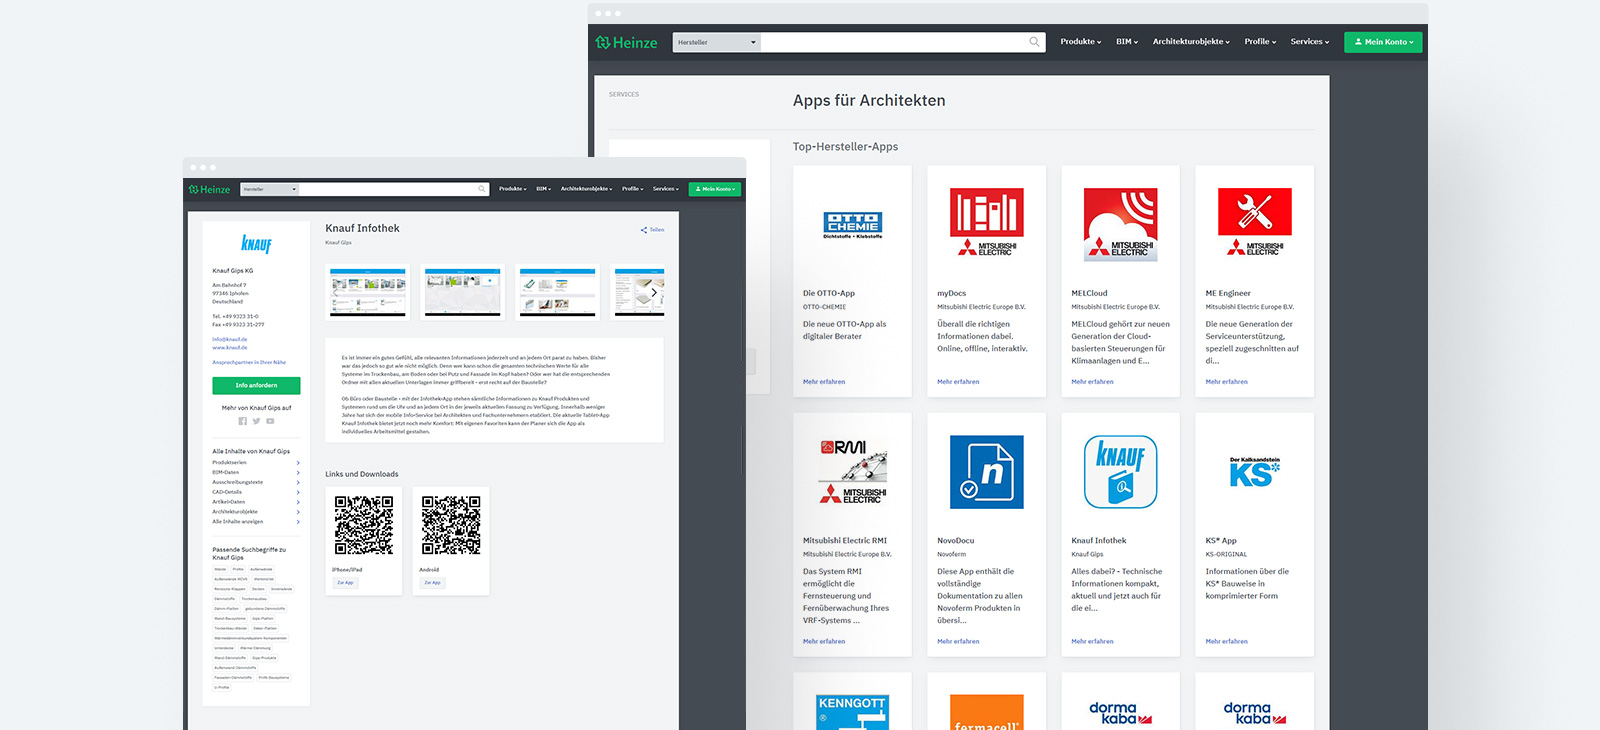Open Mein Konto menu in Apps für Architekten window
This screenshot has width=1600, height=730.
1383,42
